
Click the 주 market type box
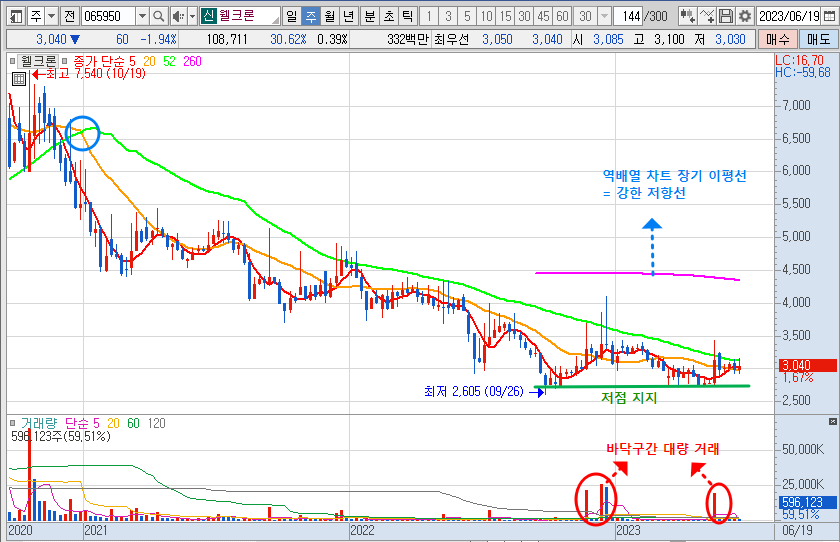36,16
